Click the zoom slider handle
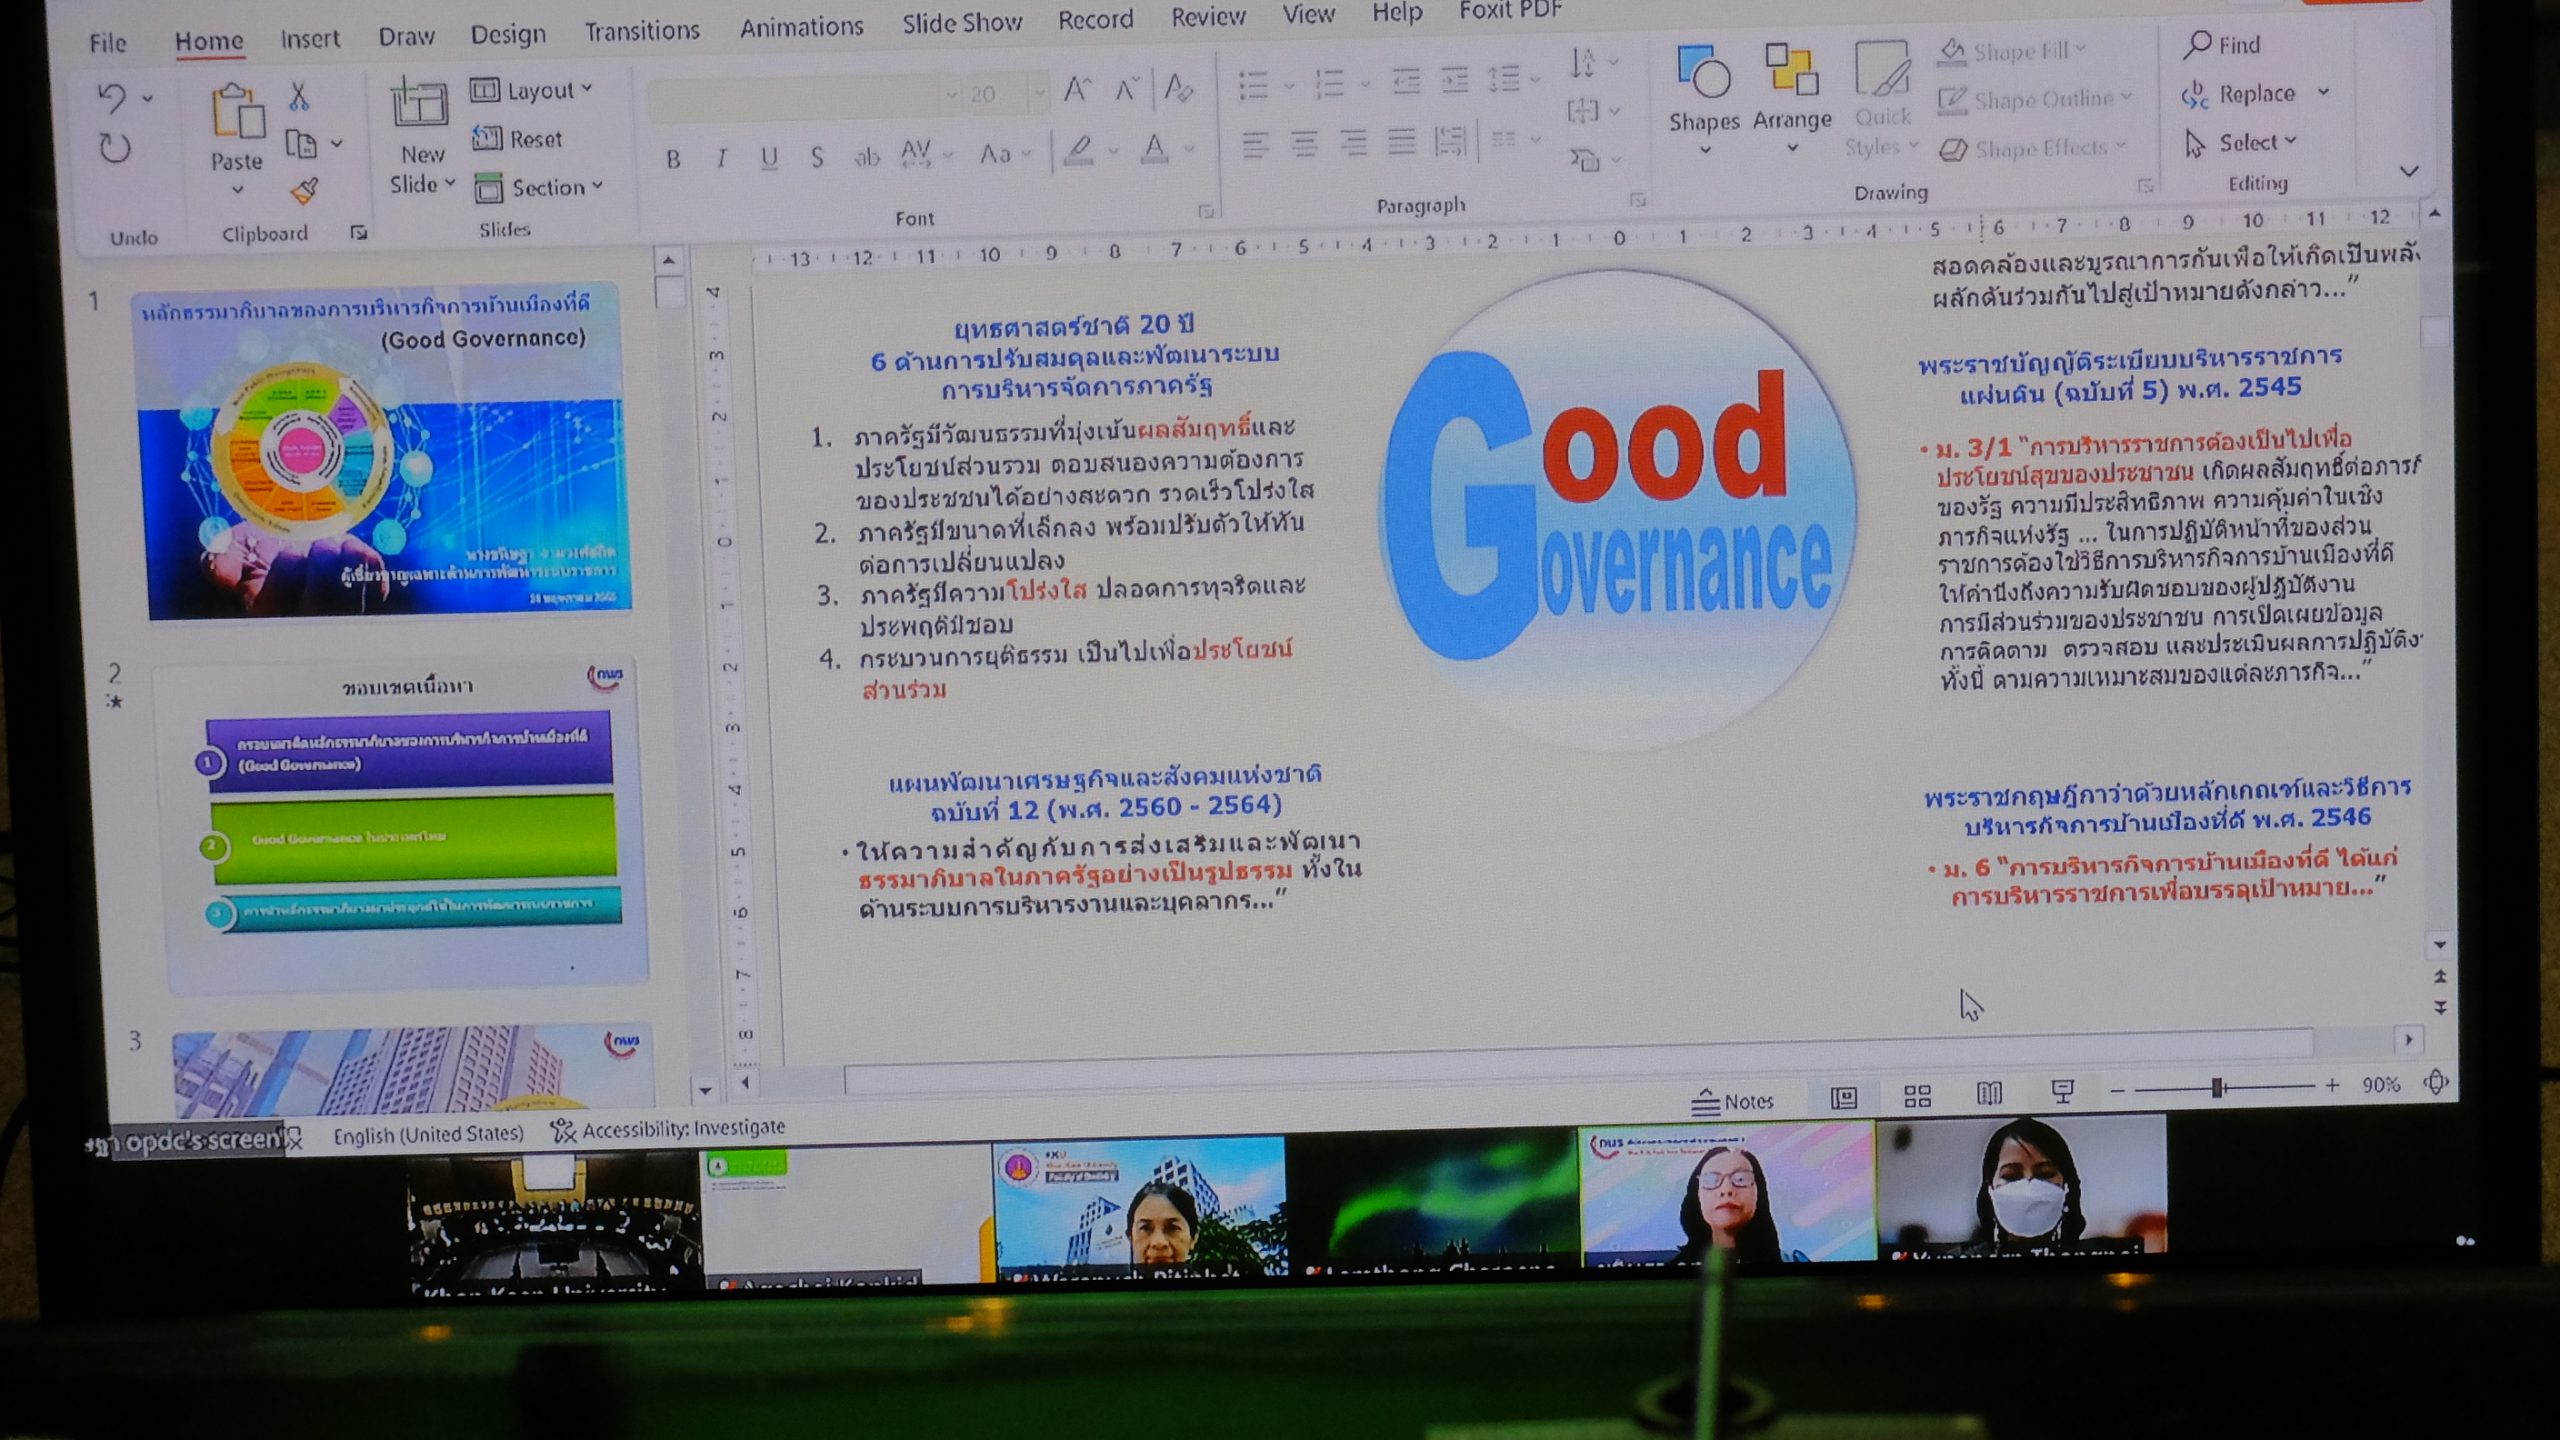Image resolution: width=2560 pixels, height=1440 pixels. [2216, 1087]
